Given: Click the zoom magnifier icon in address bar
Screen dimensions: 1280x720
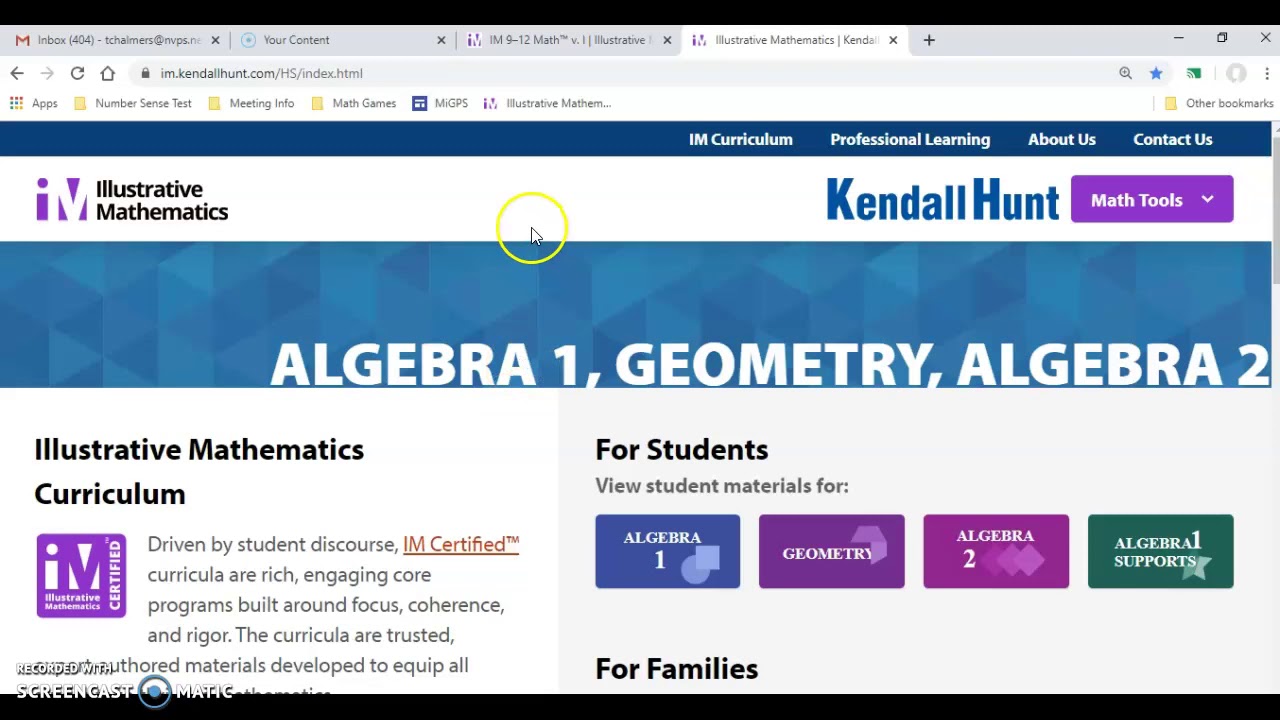Looking at the screenshot, I should click(x=1126, y=73).
